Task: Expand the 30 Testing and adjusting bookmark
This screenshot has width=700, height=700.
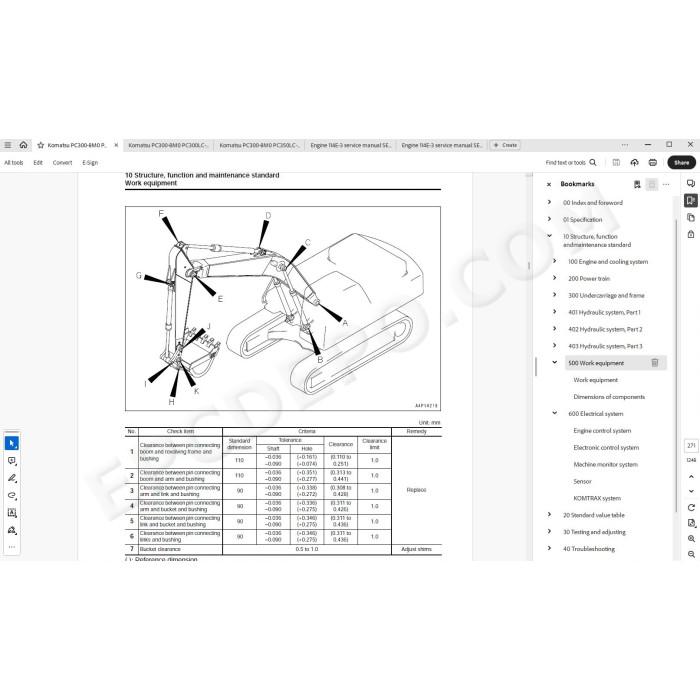Action: pyautogui.click(x=550, y=532)
